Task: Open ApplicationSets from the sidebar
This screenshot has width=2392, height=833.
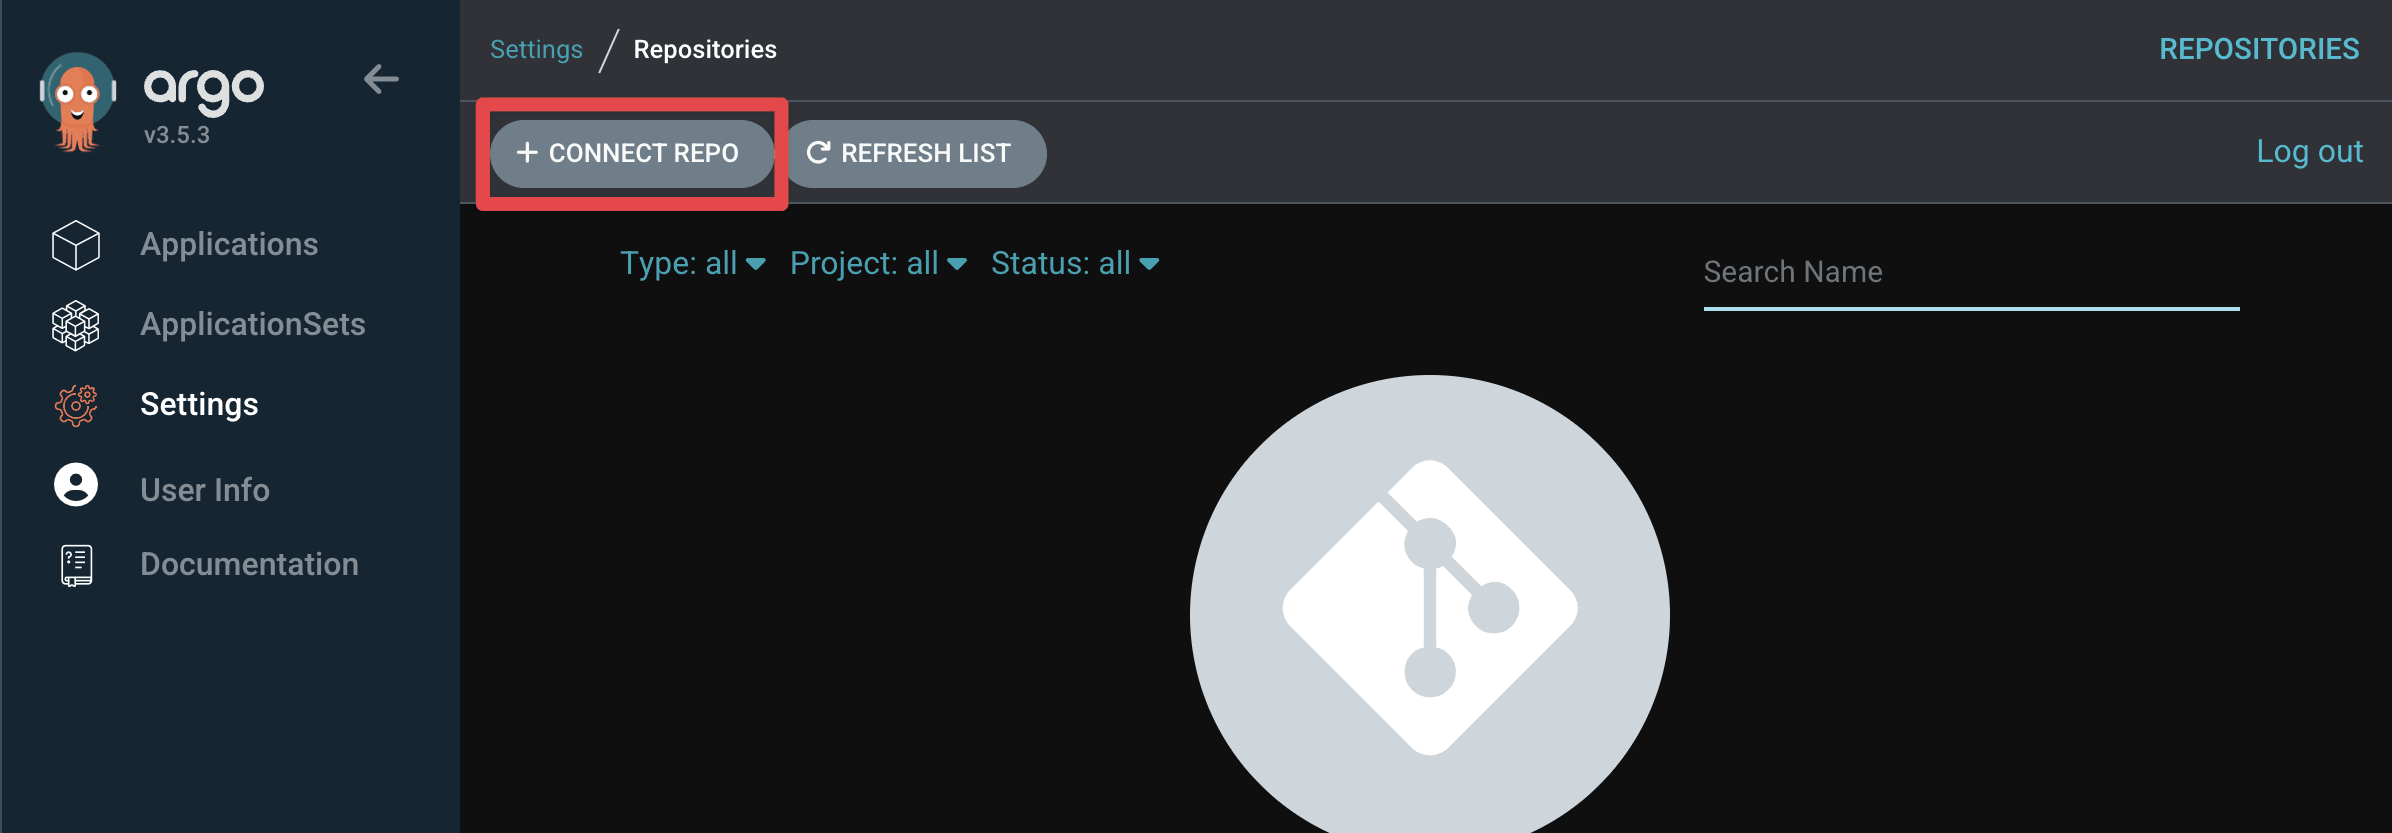Action: point(253,325)
